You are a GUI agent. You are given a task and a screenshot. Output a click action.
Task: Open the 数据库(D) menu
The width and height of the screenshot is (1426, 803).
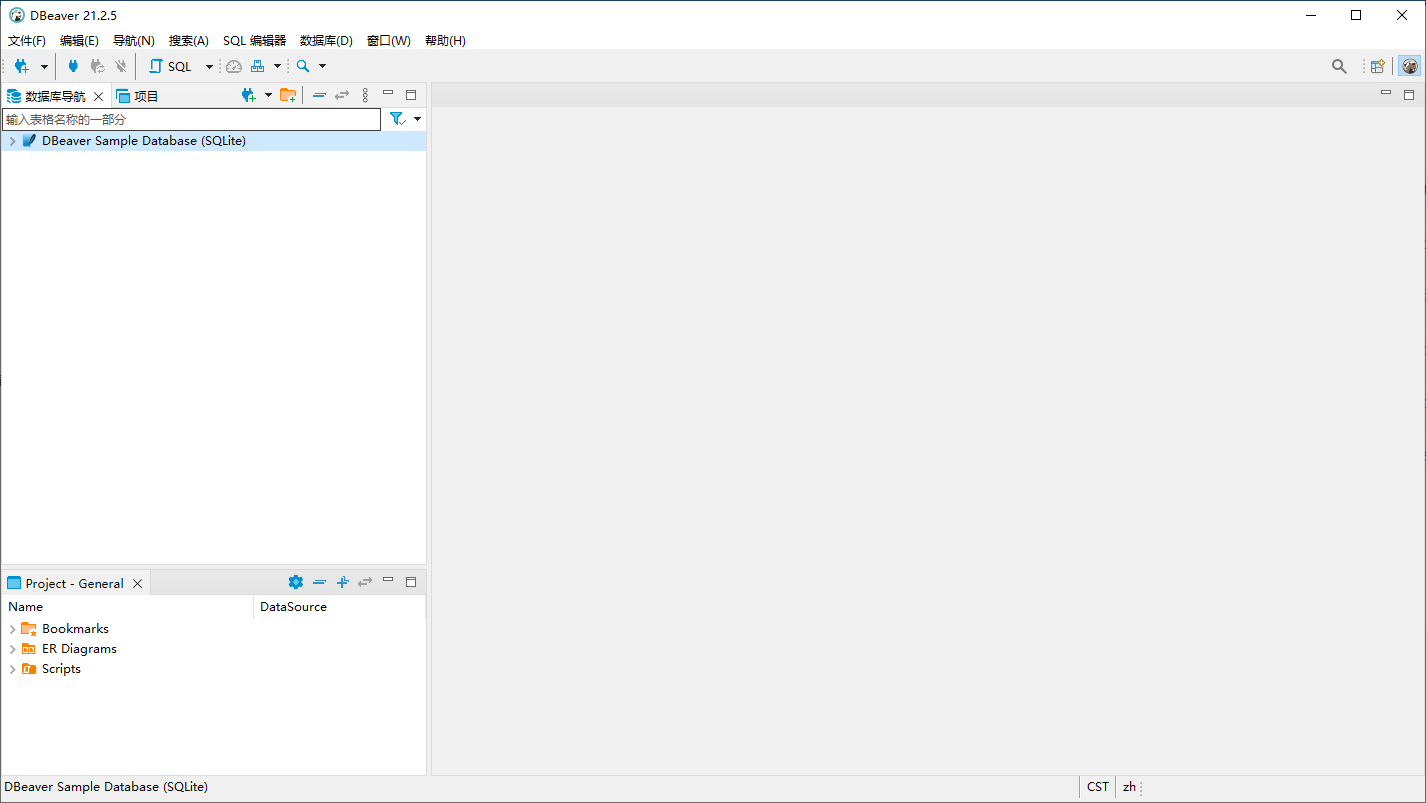tap(326, 41)
